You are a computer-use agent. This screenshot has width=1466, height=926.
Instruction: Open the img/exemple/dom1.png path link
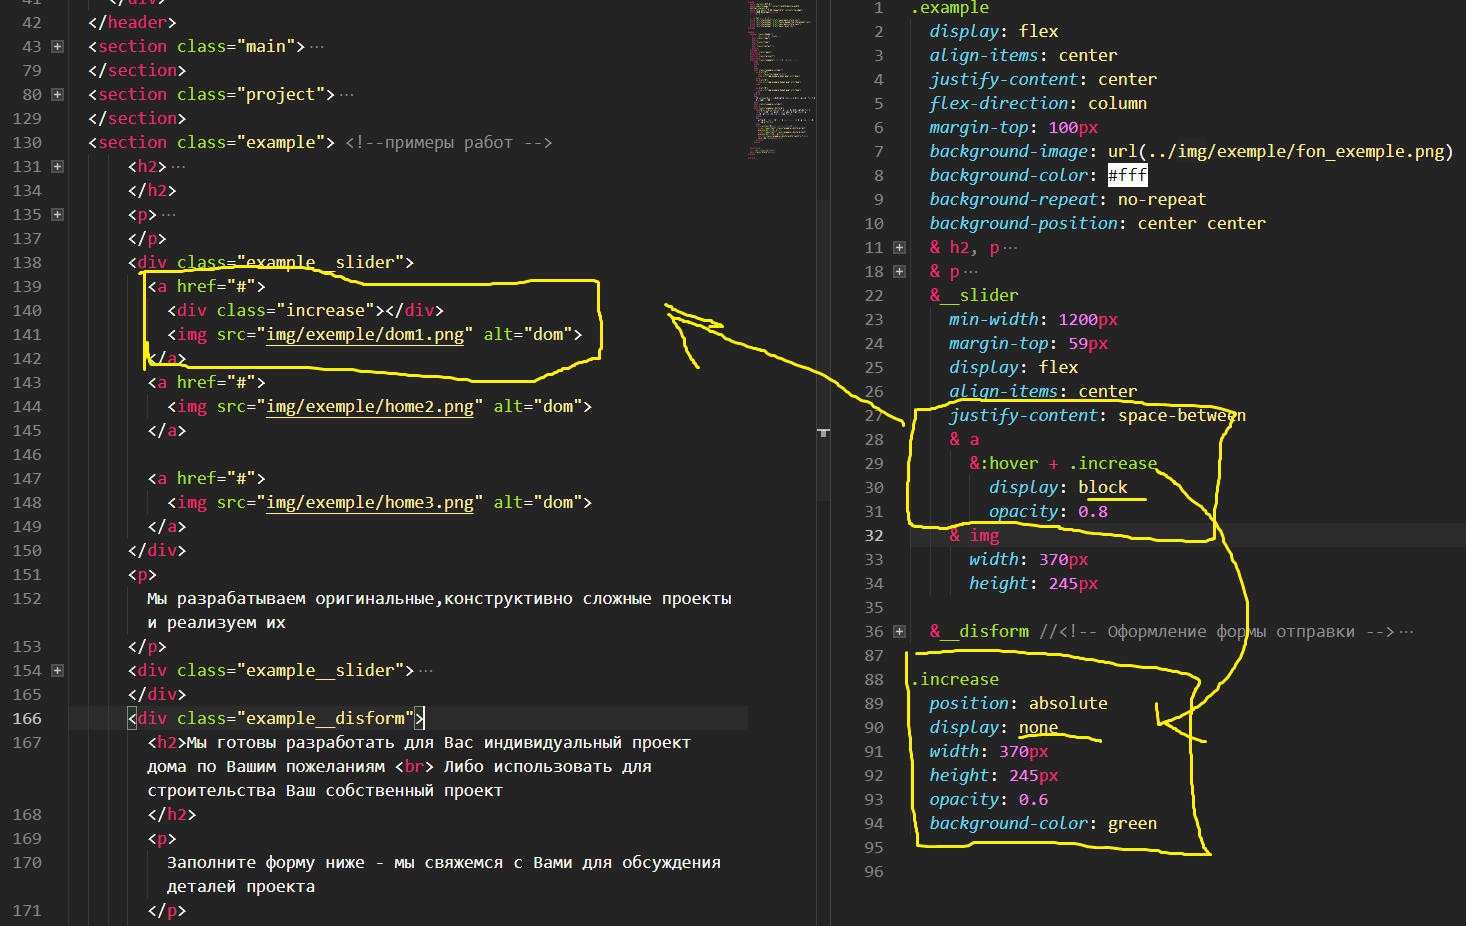[x=365, y=335]
